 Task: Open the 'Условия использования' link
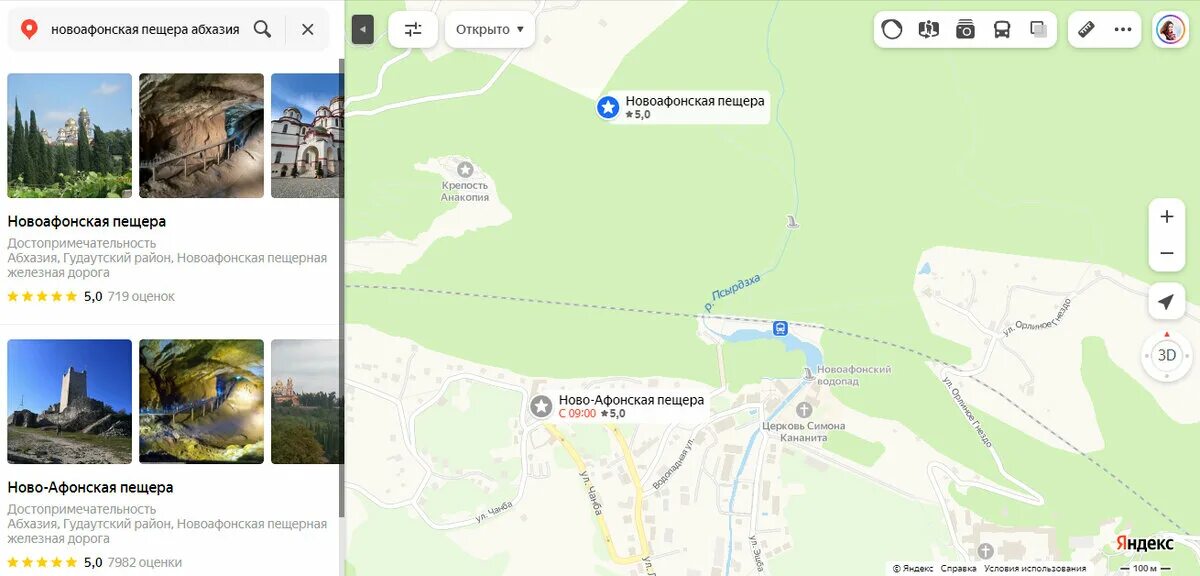point(1035,568)
